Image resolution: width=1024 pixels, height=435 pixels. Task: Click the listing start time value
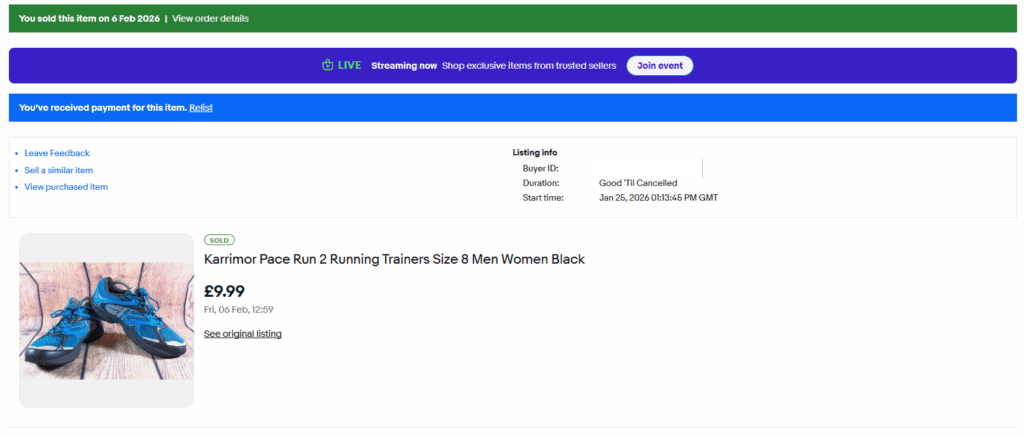tap(658, 198)
